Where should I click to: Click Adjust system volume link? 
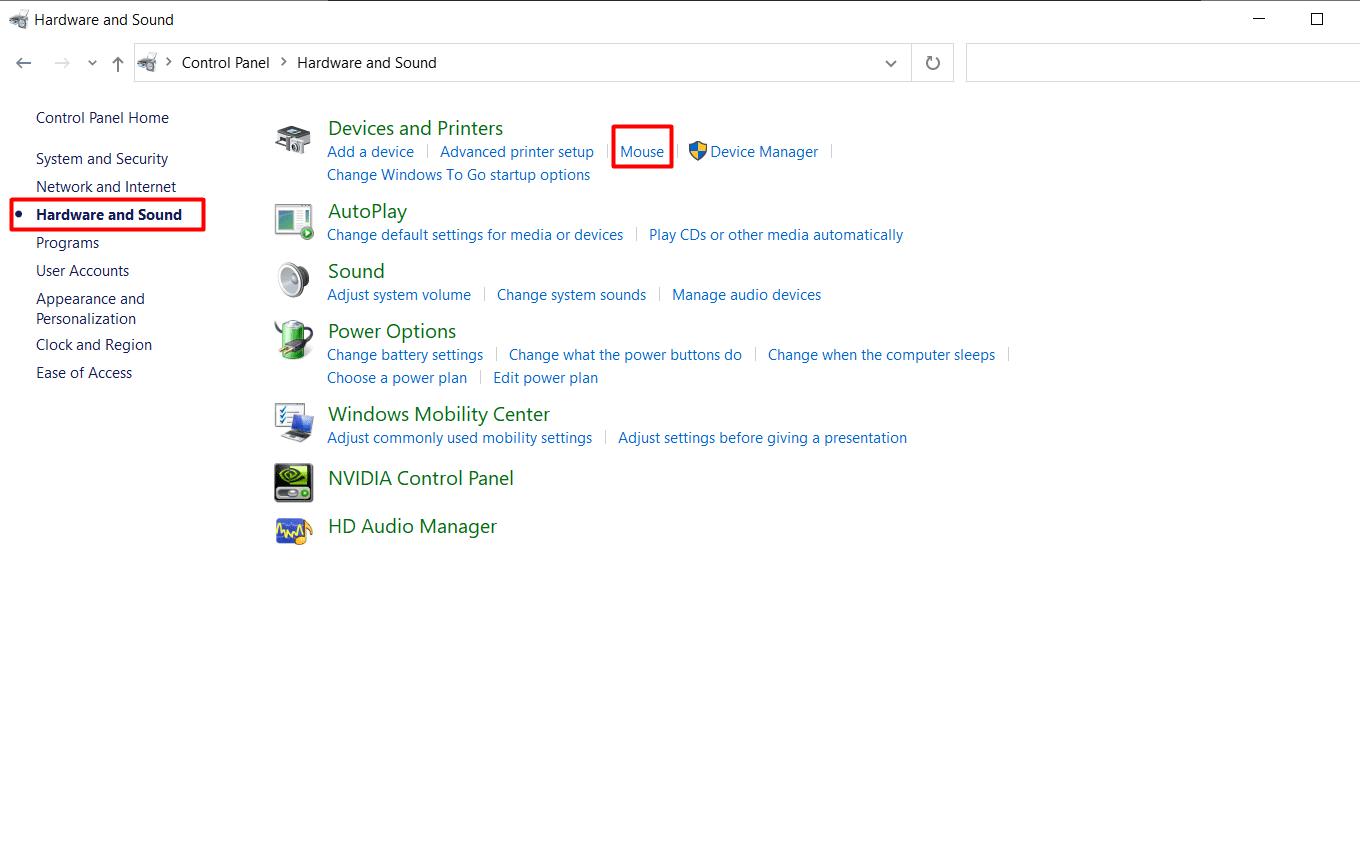point(398,295)
